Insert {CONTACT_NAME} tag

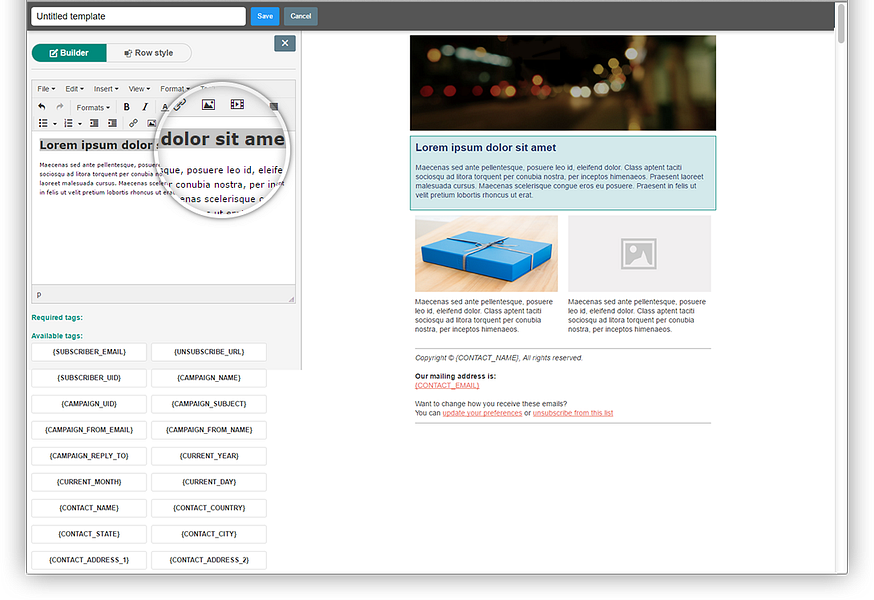pos(89,508)
